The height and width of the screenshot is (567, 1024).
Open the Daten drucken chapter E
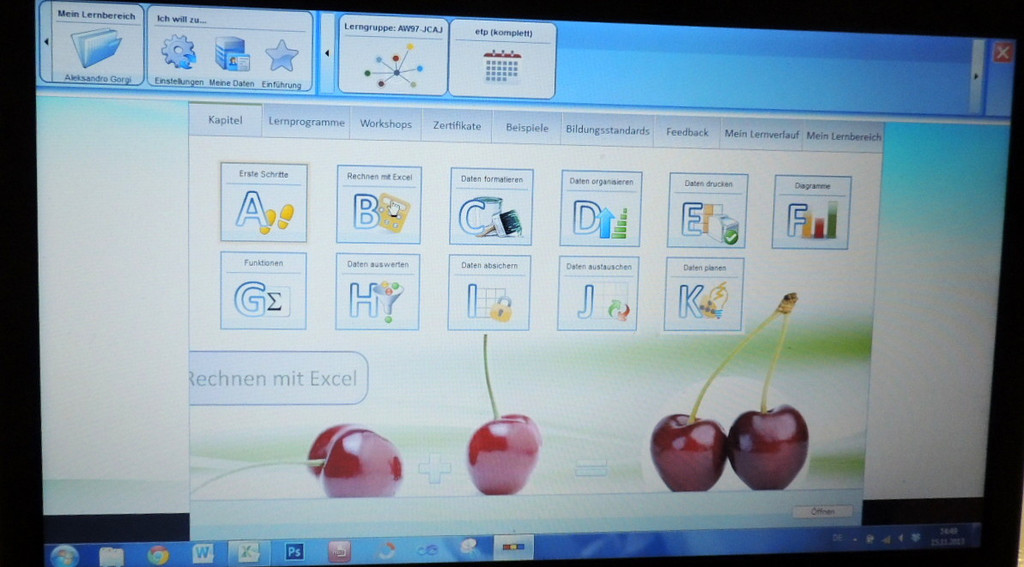point(708,212)
